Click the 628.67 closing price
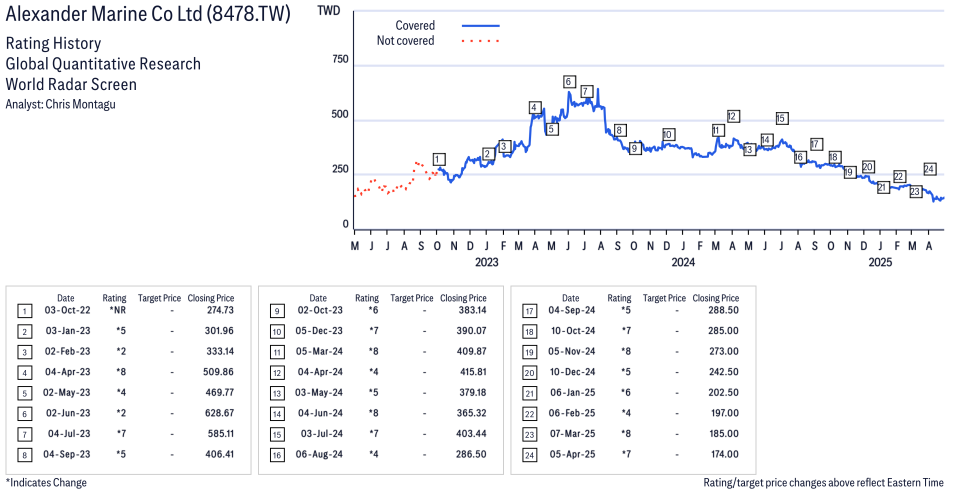 pos(219,413)
